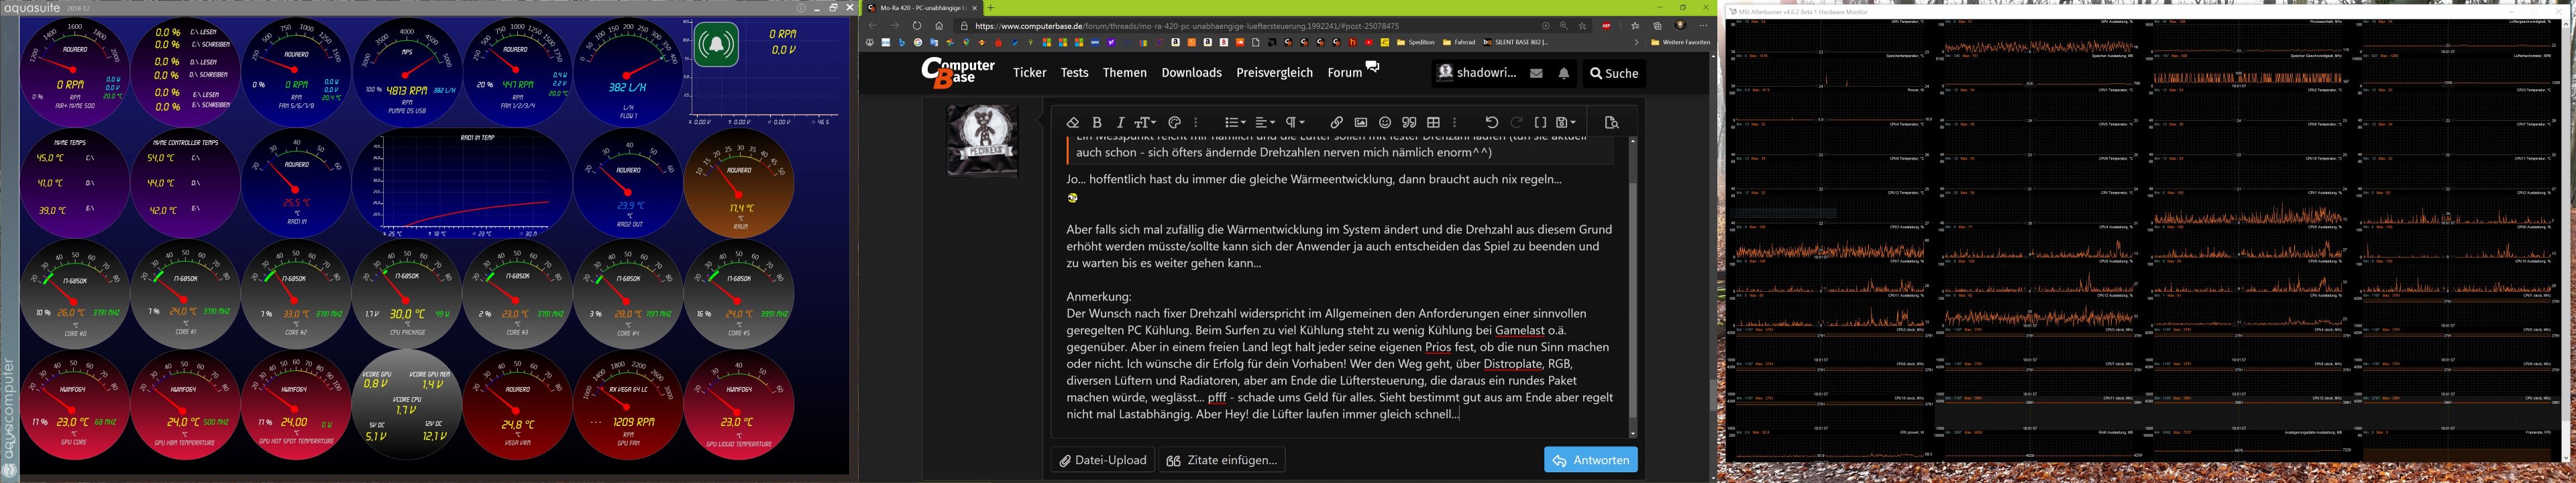Toggle bold formatting in the reply editor
This screenshot has width=2576, height=483.
[1097, 122]
